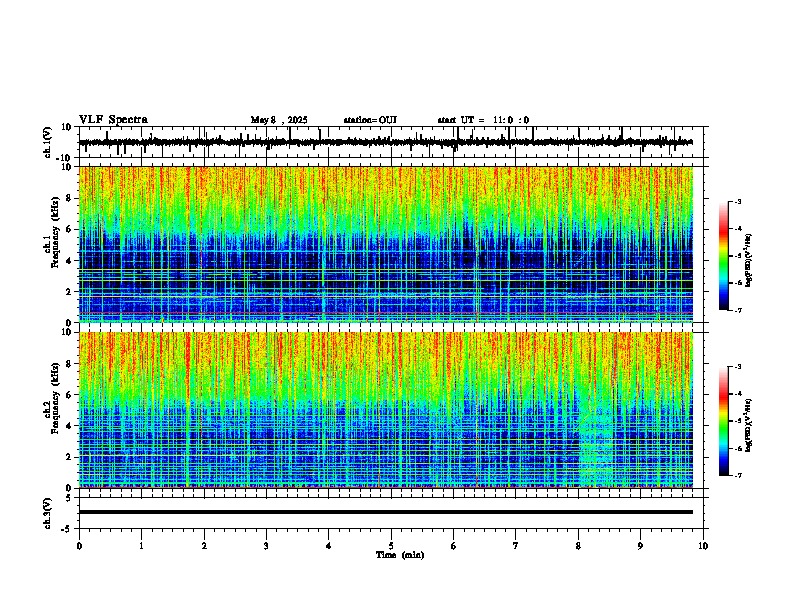
Task: Click time axis tick label "7"
Action: point(516,546)
